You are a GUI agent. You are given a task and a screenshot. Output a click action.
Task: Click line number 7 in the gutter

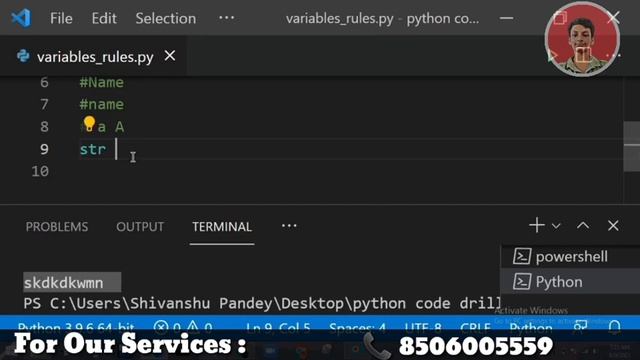click(x=44, y=104)
